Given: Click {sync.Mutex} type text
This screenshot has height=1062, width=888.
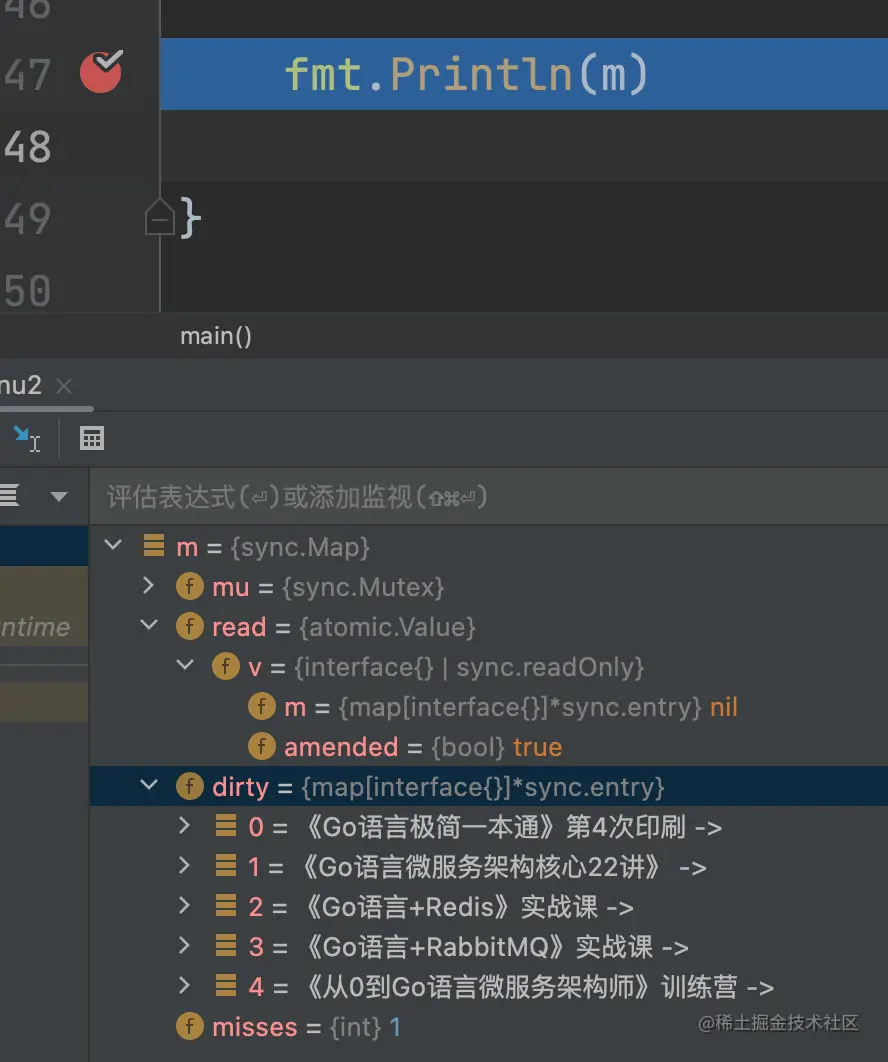Looking at the screenshot, I should [x=362, y=587].
